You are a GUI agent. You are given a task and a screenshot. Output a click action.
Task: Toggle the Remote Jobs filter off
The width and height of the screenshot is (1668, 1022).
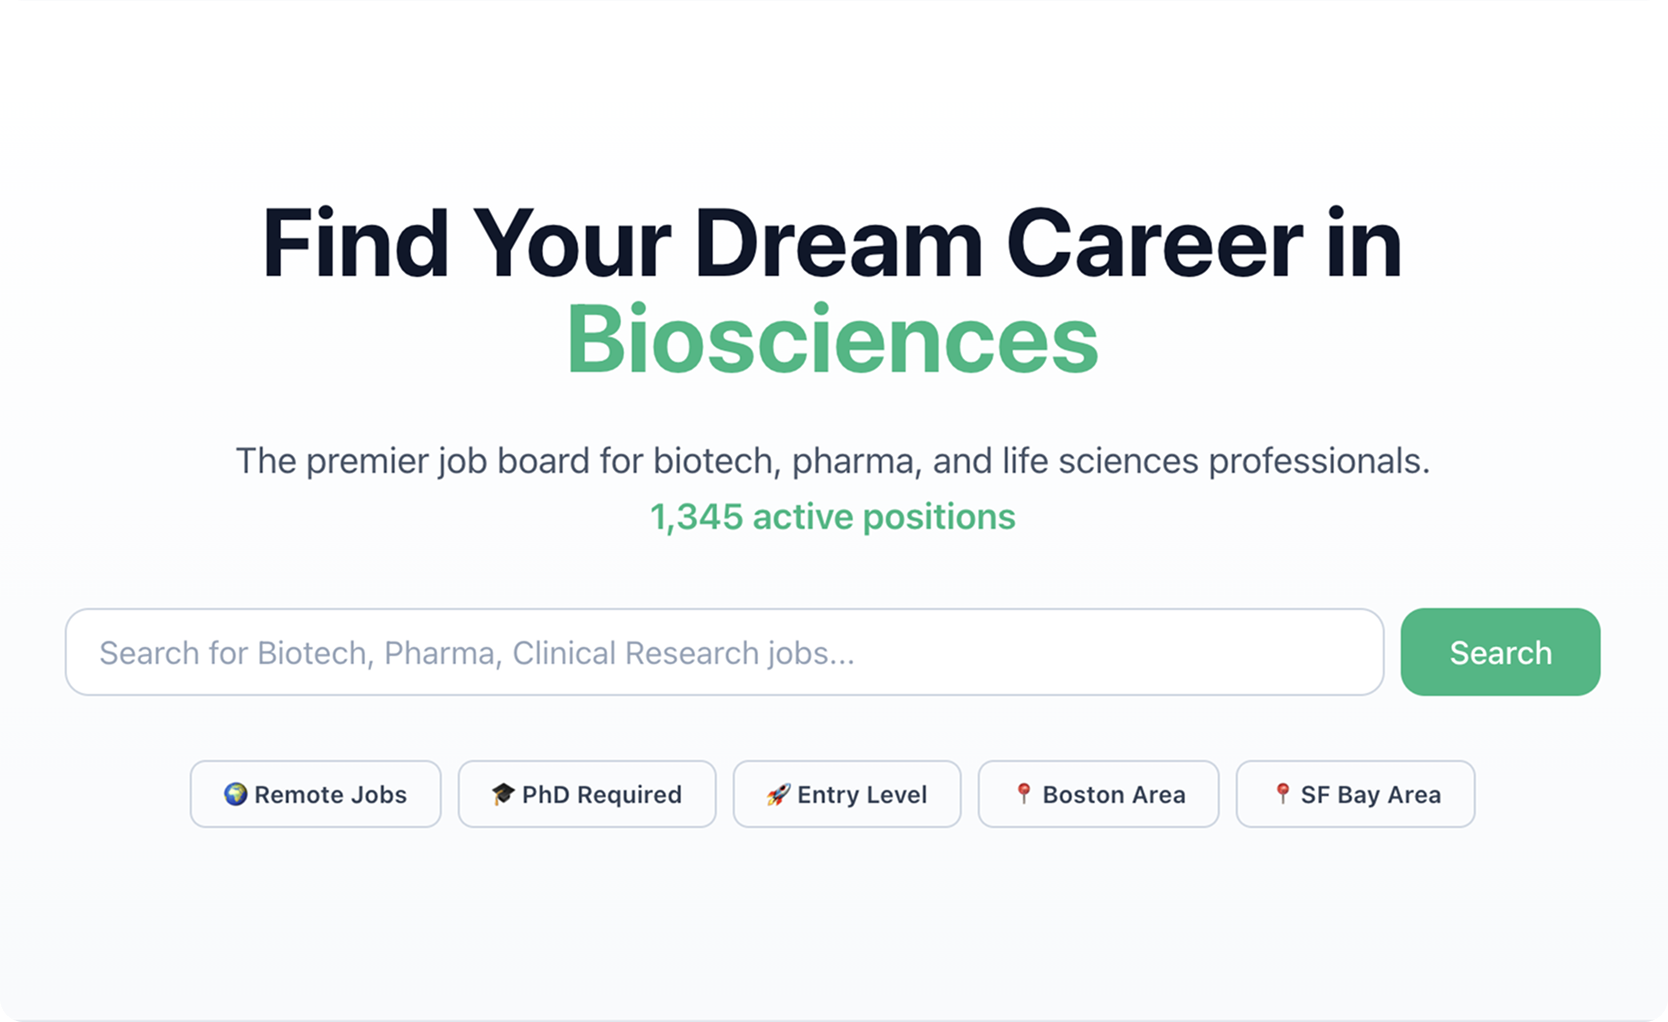[315, 794]
